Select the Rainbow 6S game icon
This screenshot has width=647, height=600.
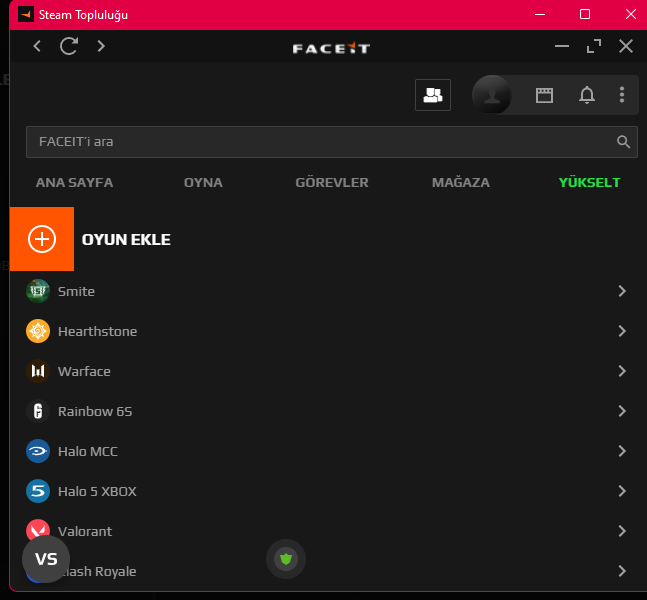(38, 411)
